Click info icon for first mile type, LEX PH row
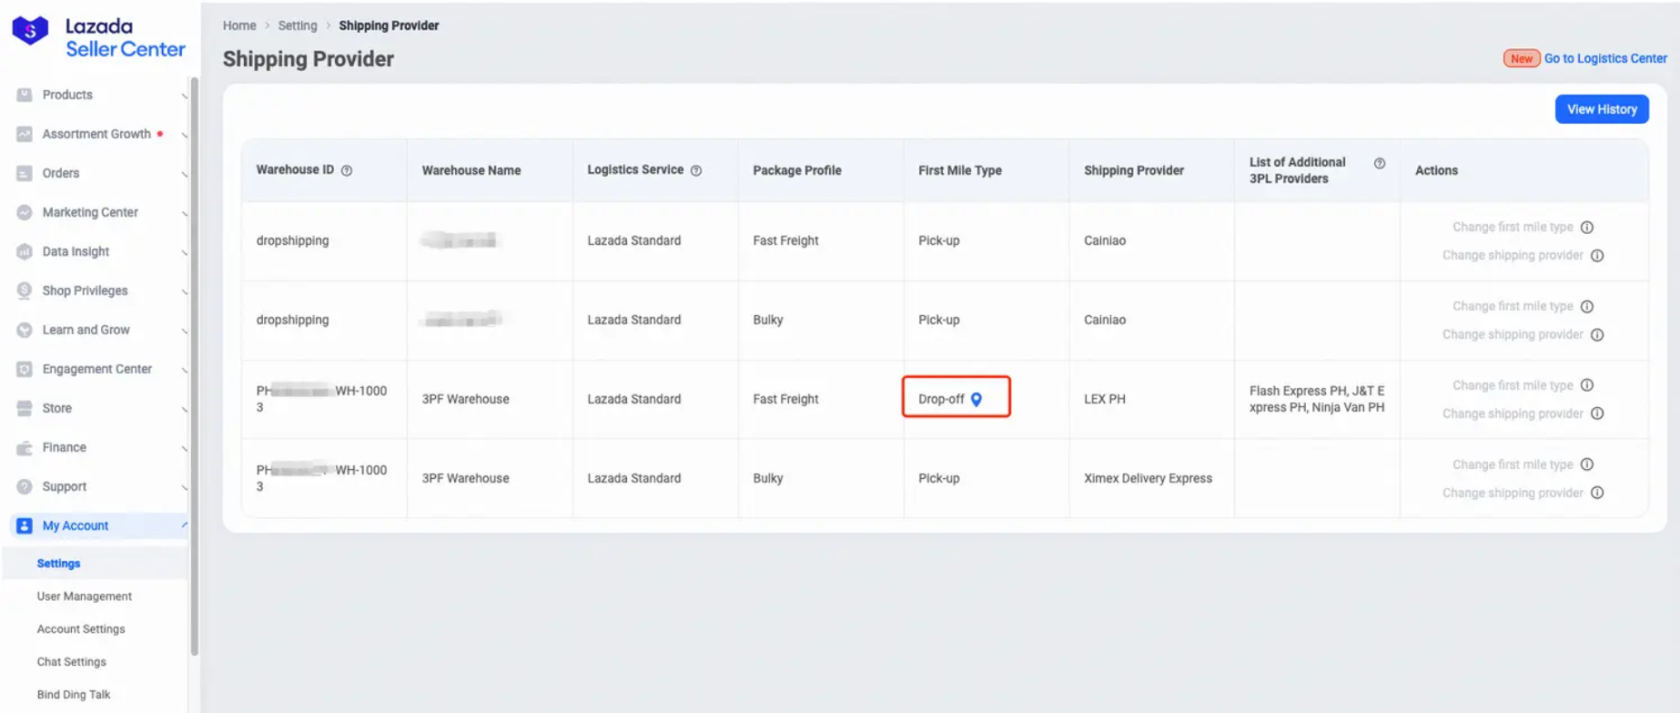The width and height of the screenshot is (1680, 713). pyautogui.click(x=1587, y=386)
